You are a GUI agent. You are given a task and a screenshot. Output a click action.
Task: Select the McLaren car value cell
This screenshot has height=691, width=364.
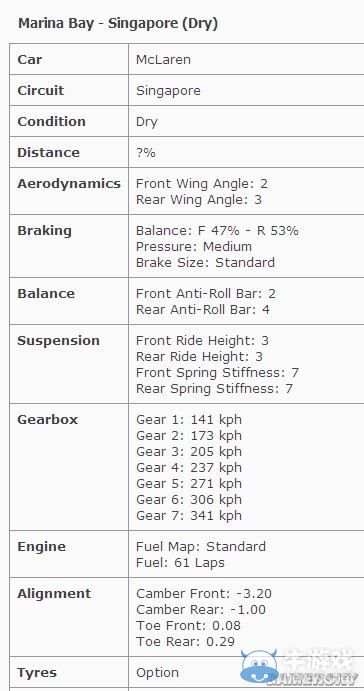coord(246,59)
